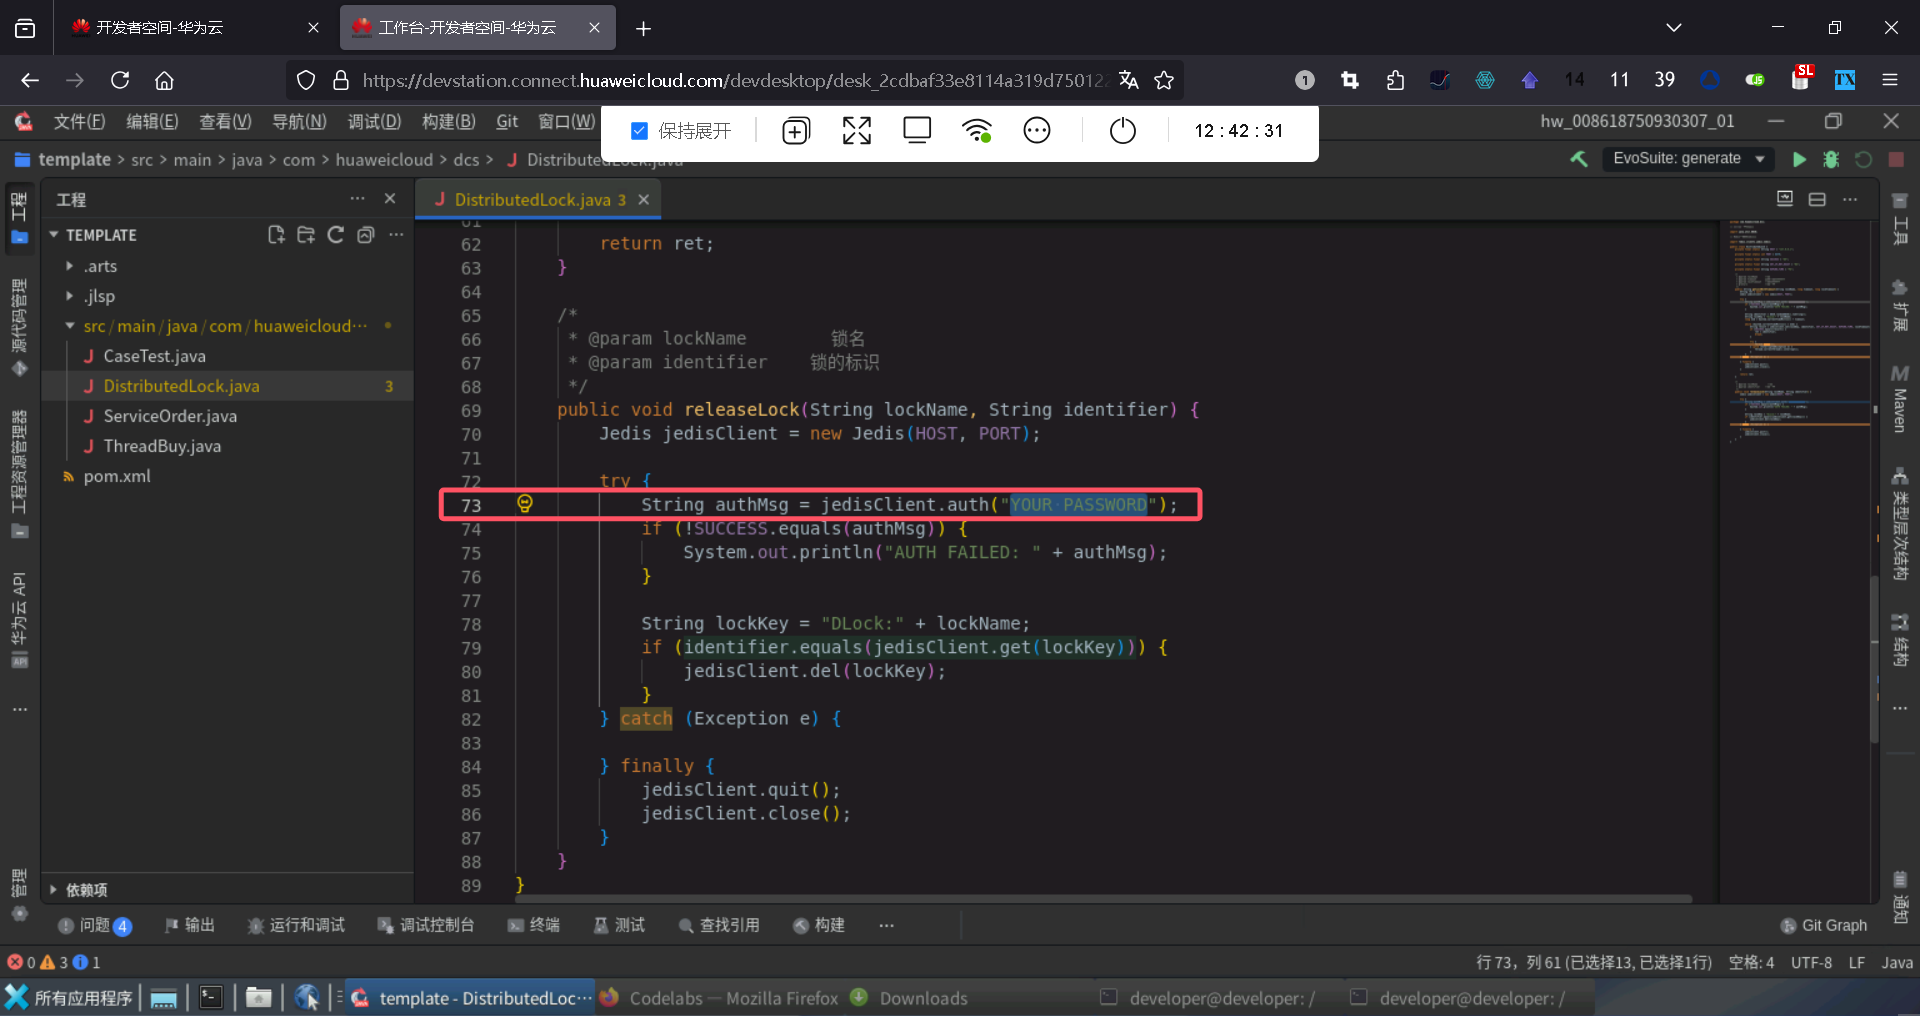Screen dimensions: 1920x1020
Task: Click the fullscreen expand icon in floating toolbar
Action: tap(857, 131)
